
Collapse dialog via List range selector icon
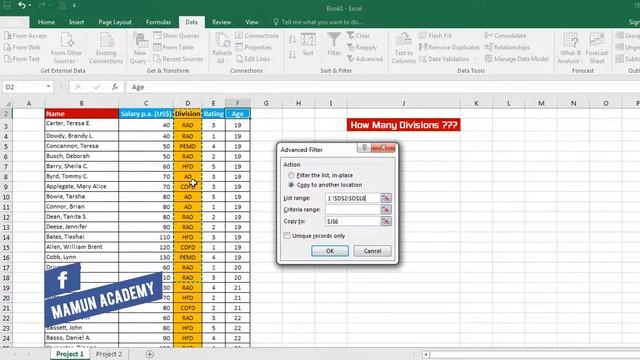click(x=386, y=198)
